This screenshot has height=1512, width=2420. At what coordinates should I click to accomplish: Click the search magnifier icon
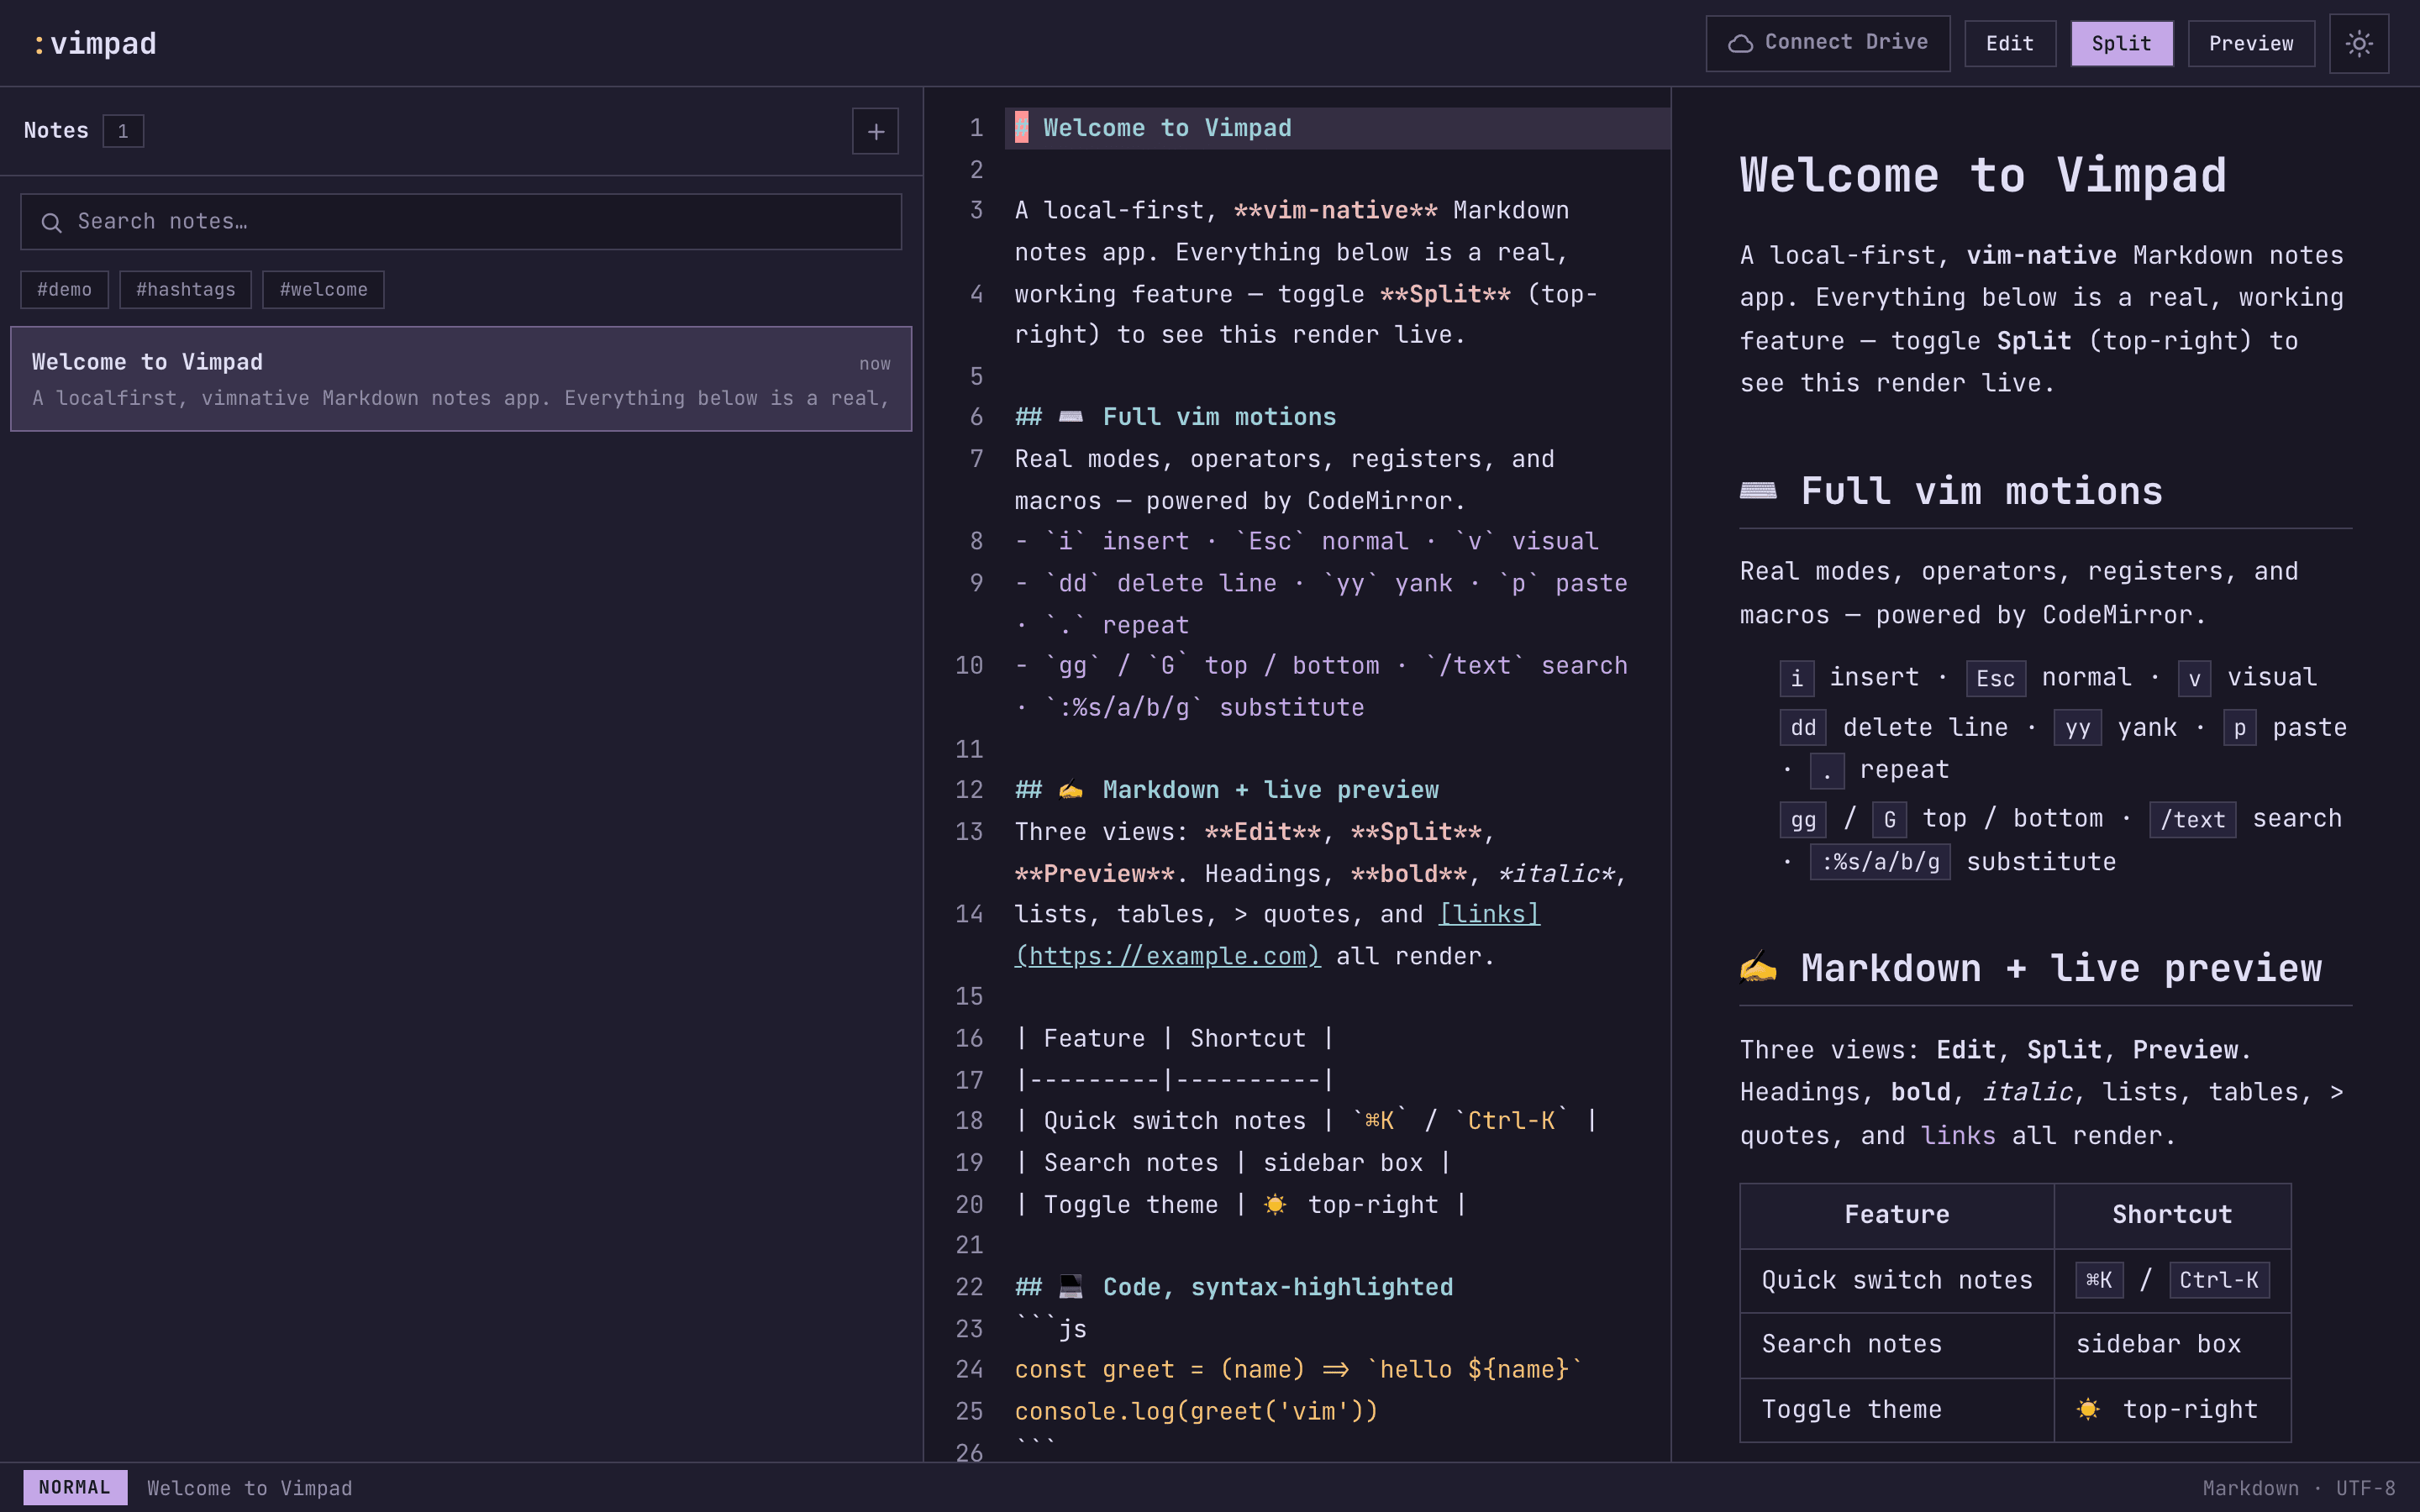point(52,222)
